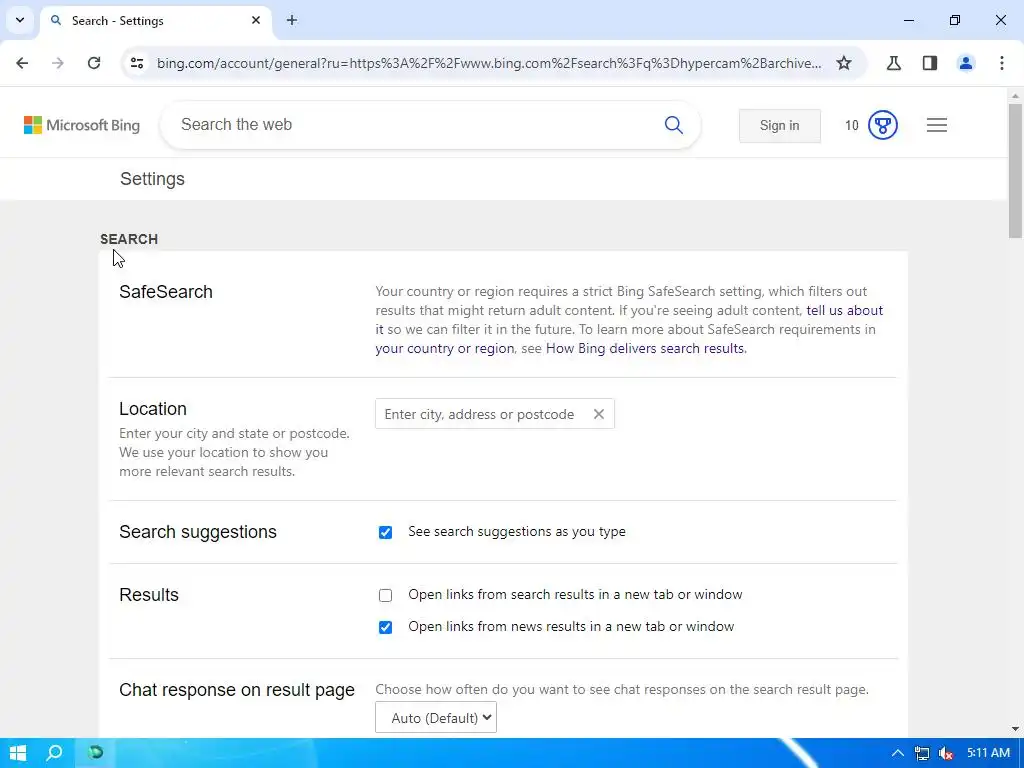This screenshot has width=1024, height=768.
Task: Open the taskbar clock showing 5:11 AM
Action: [x=988, y=753]
